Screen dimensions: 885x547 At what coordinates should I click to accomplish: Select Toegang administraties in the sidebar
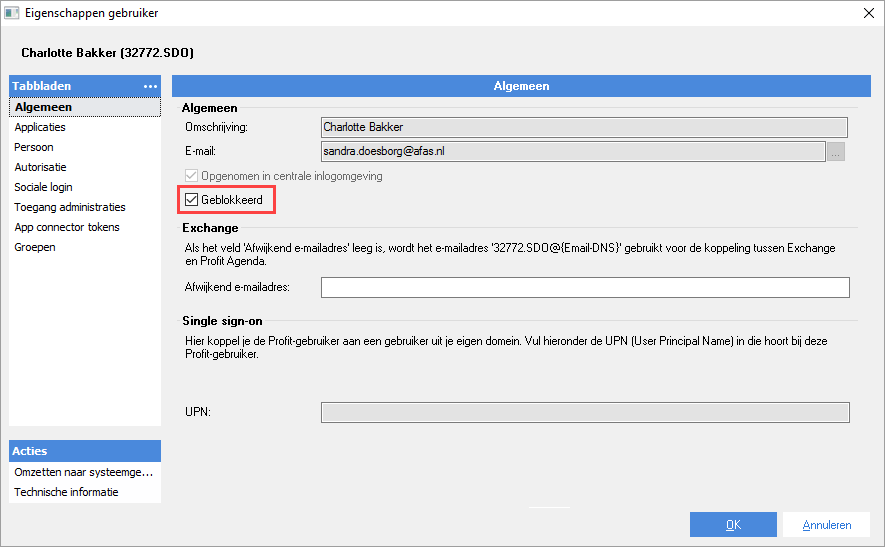70,207
